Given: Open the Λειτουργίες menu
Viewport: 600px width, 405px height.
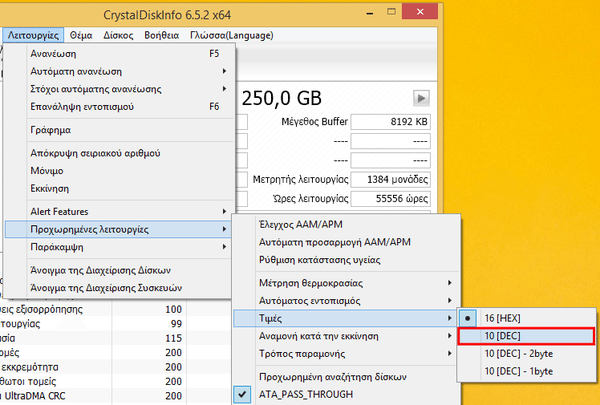Looking at the screenshot, I should pos(33,35).
